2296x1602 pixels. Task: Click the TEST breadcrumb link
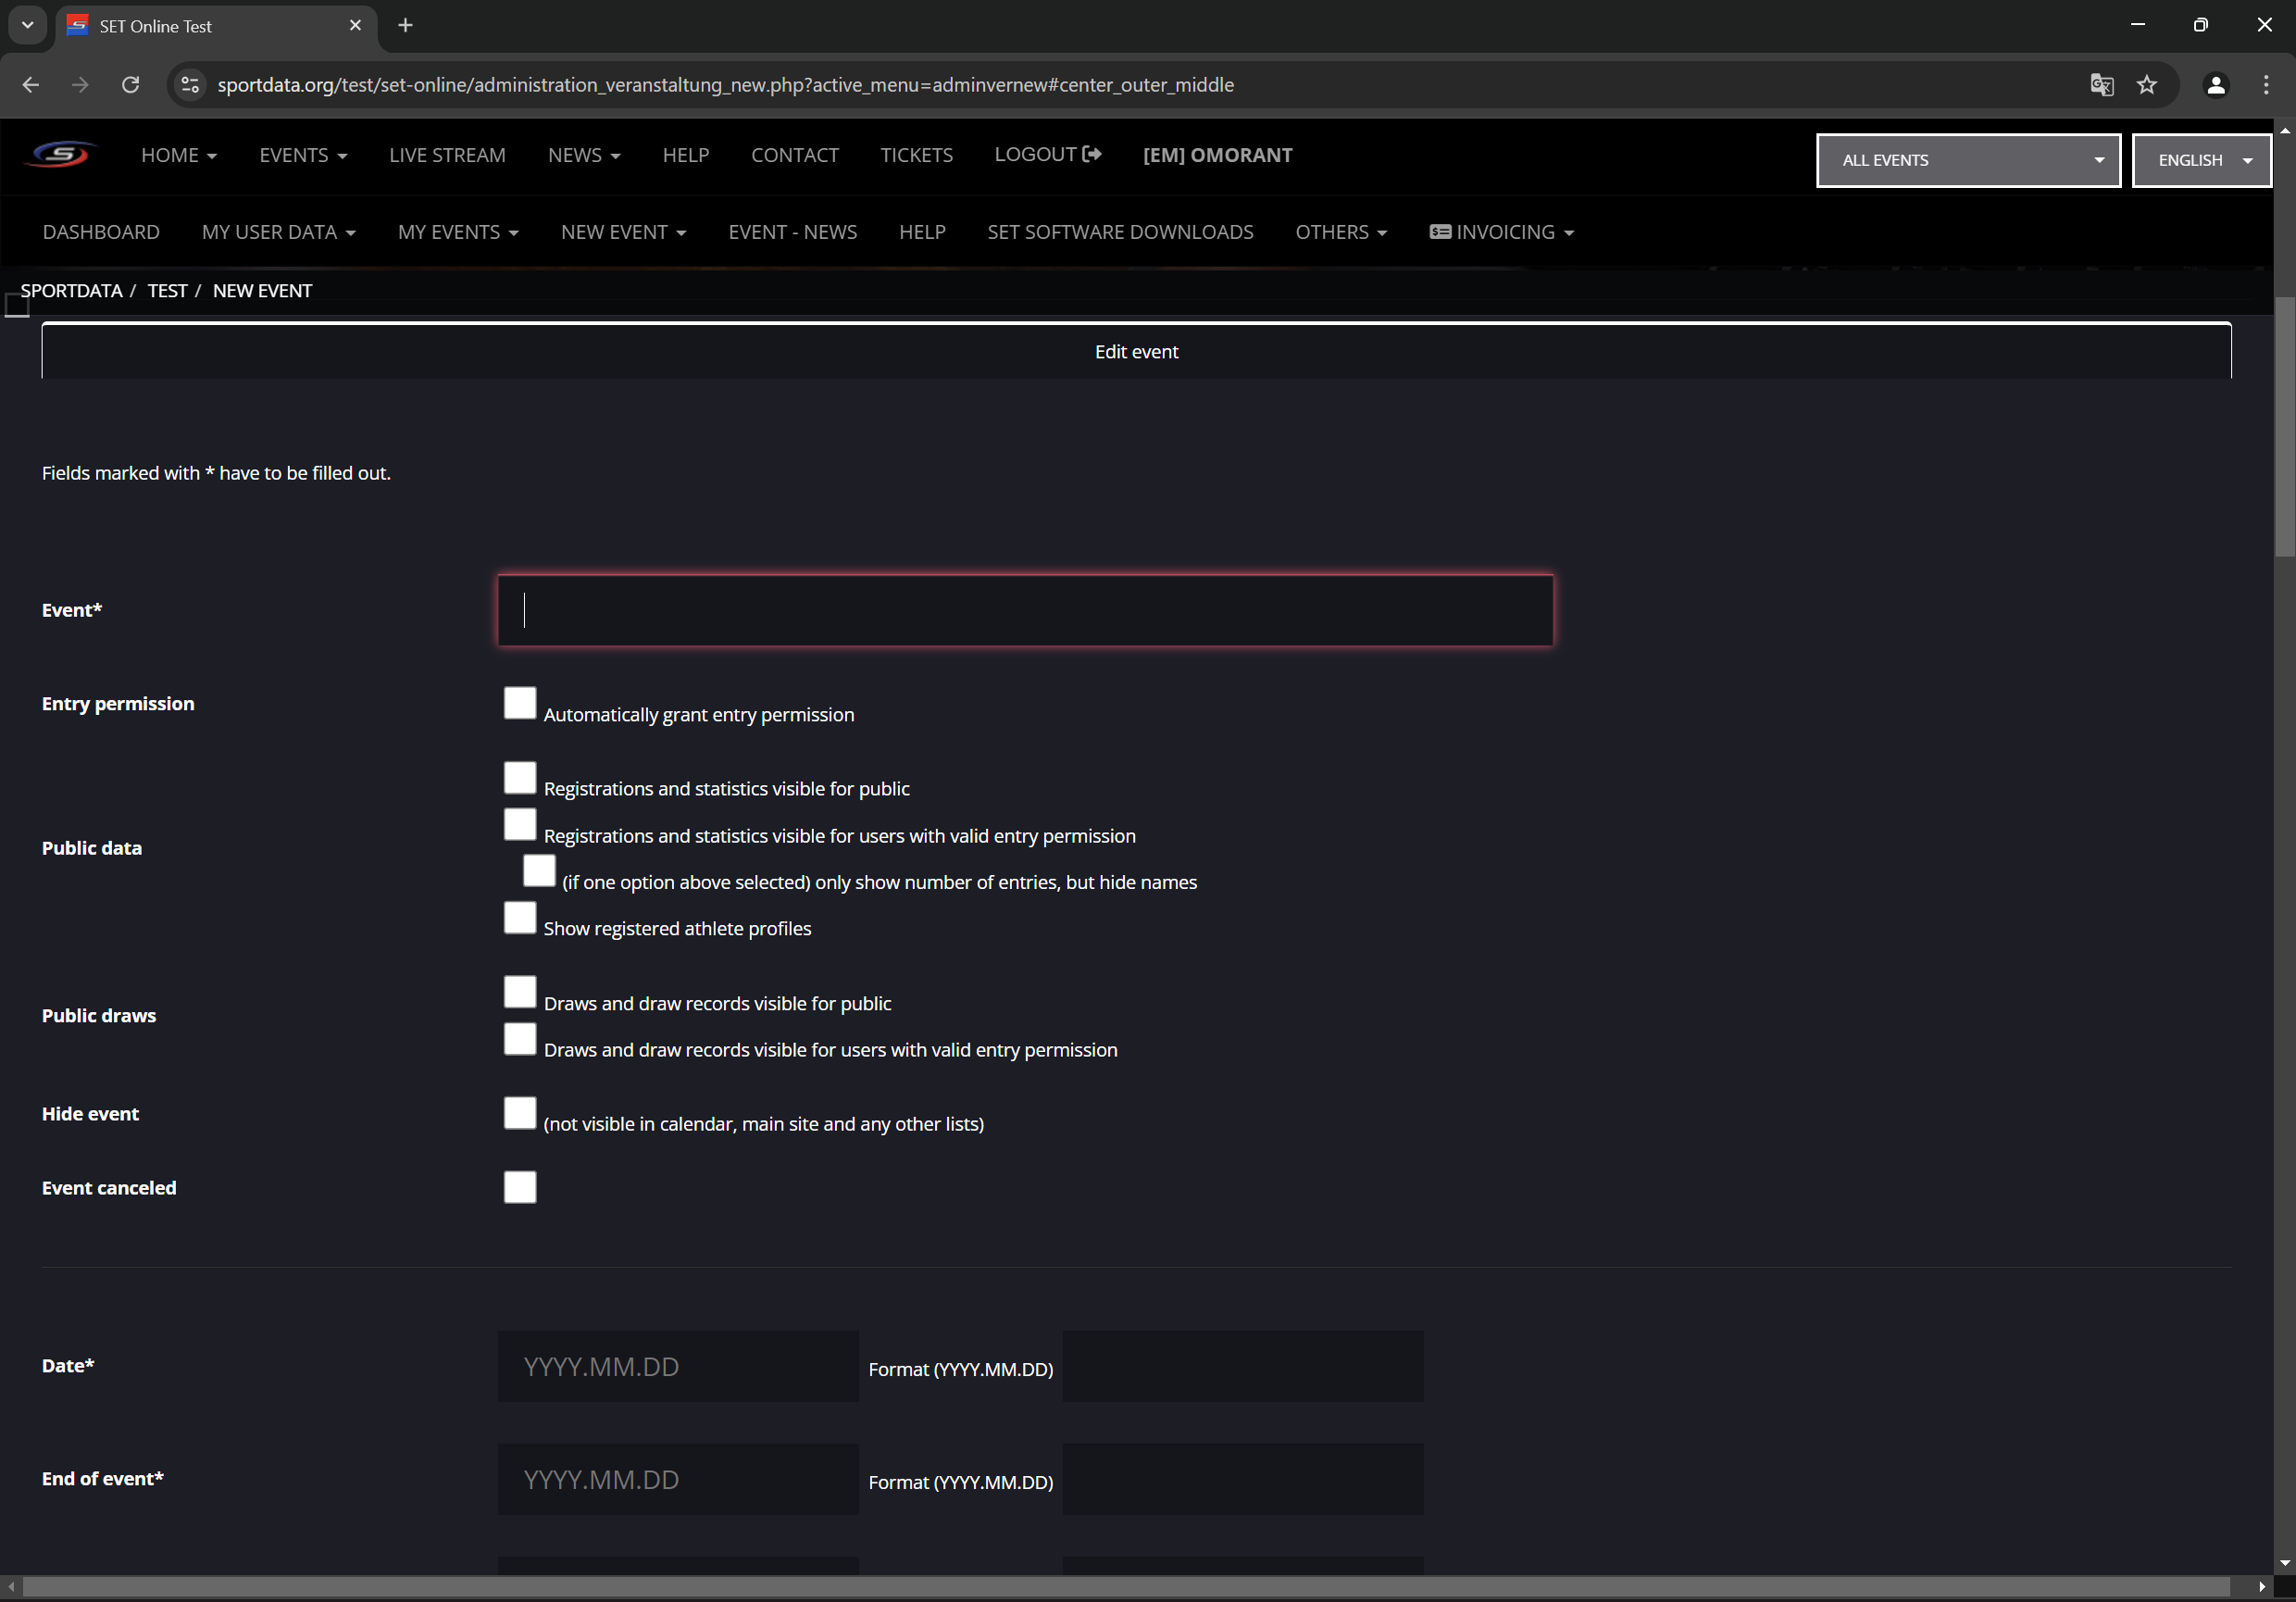coord(167,291)
